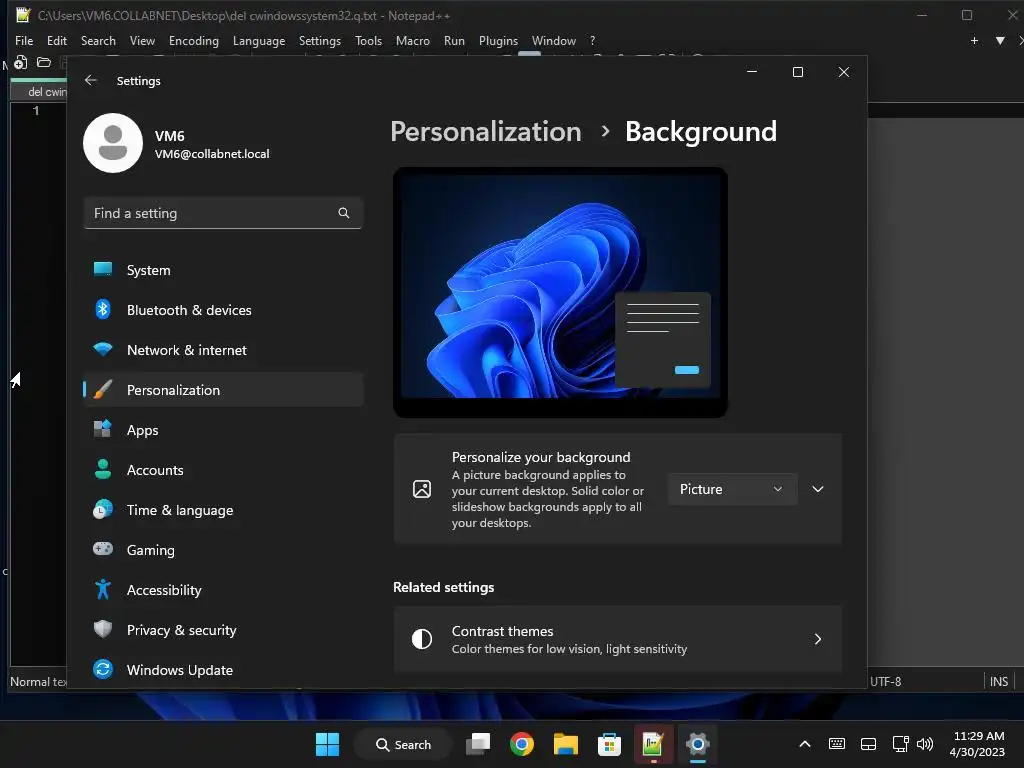The width and height of the screenshot is (1024, 768).
Task: Open Notepad++ Encoding menu
Action: click(x=194, y=40)
